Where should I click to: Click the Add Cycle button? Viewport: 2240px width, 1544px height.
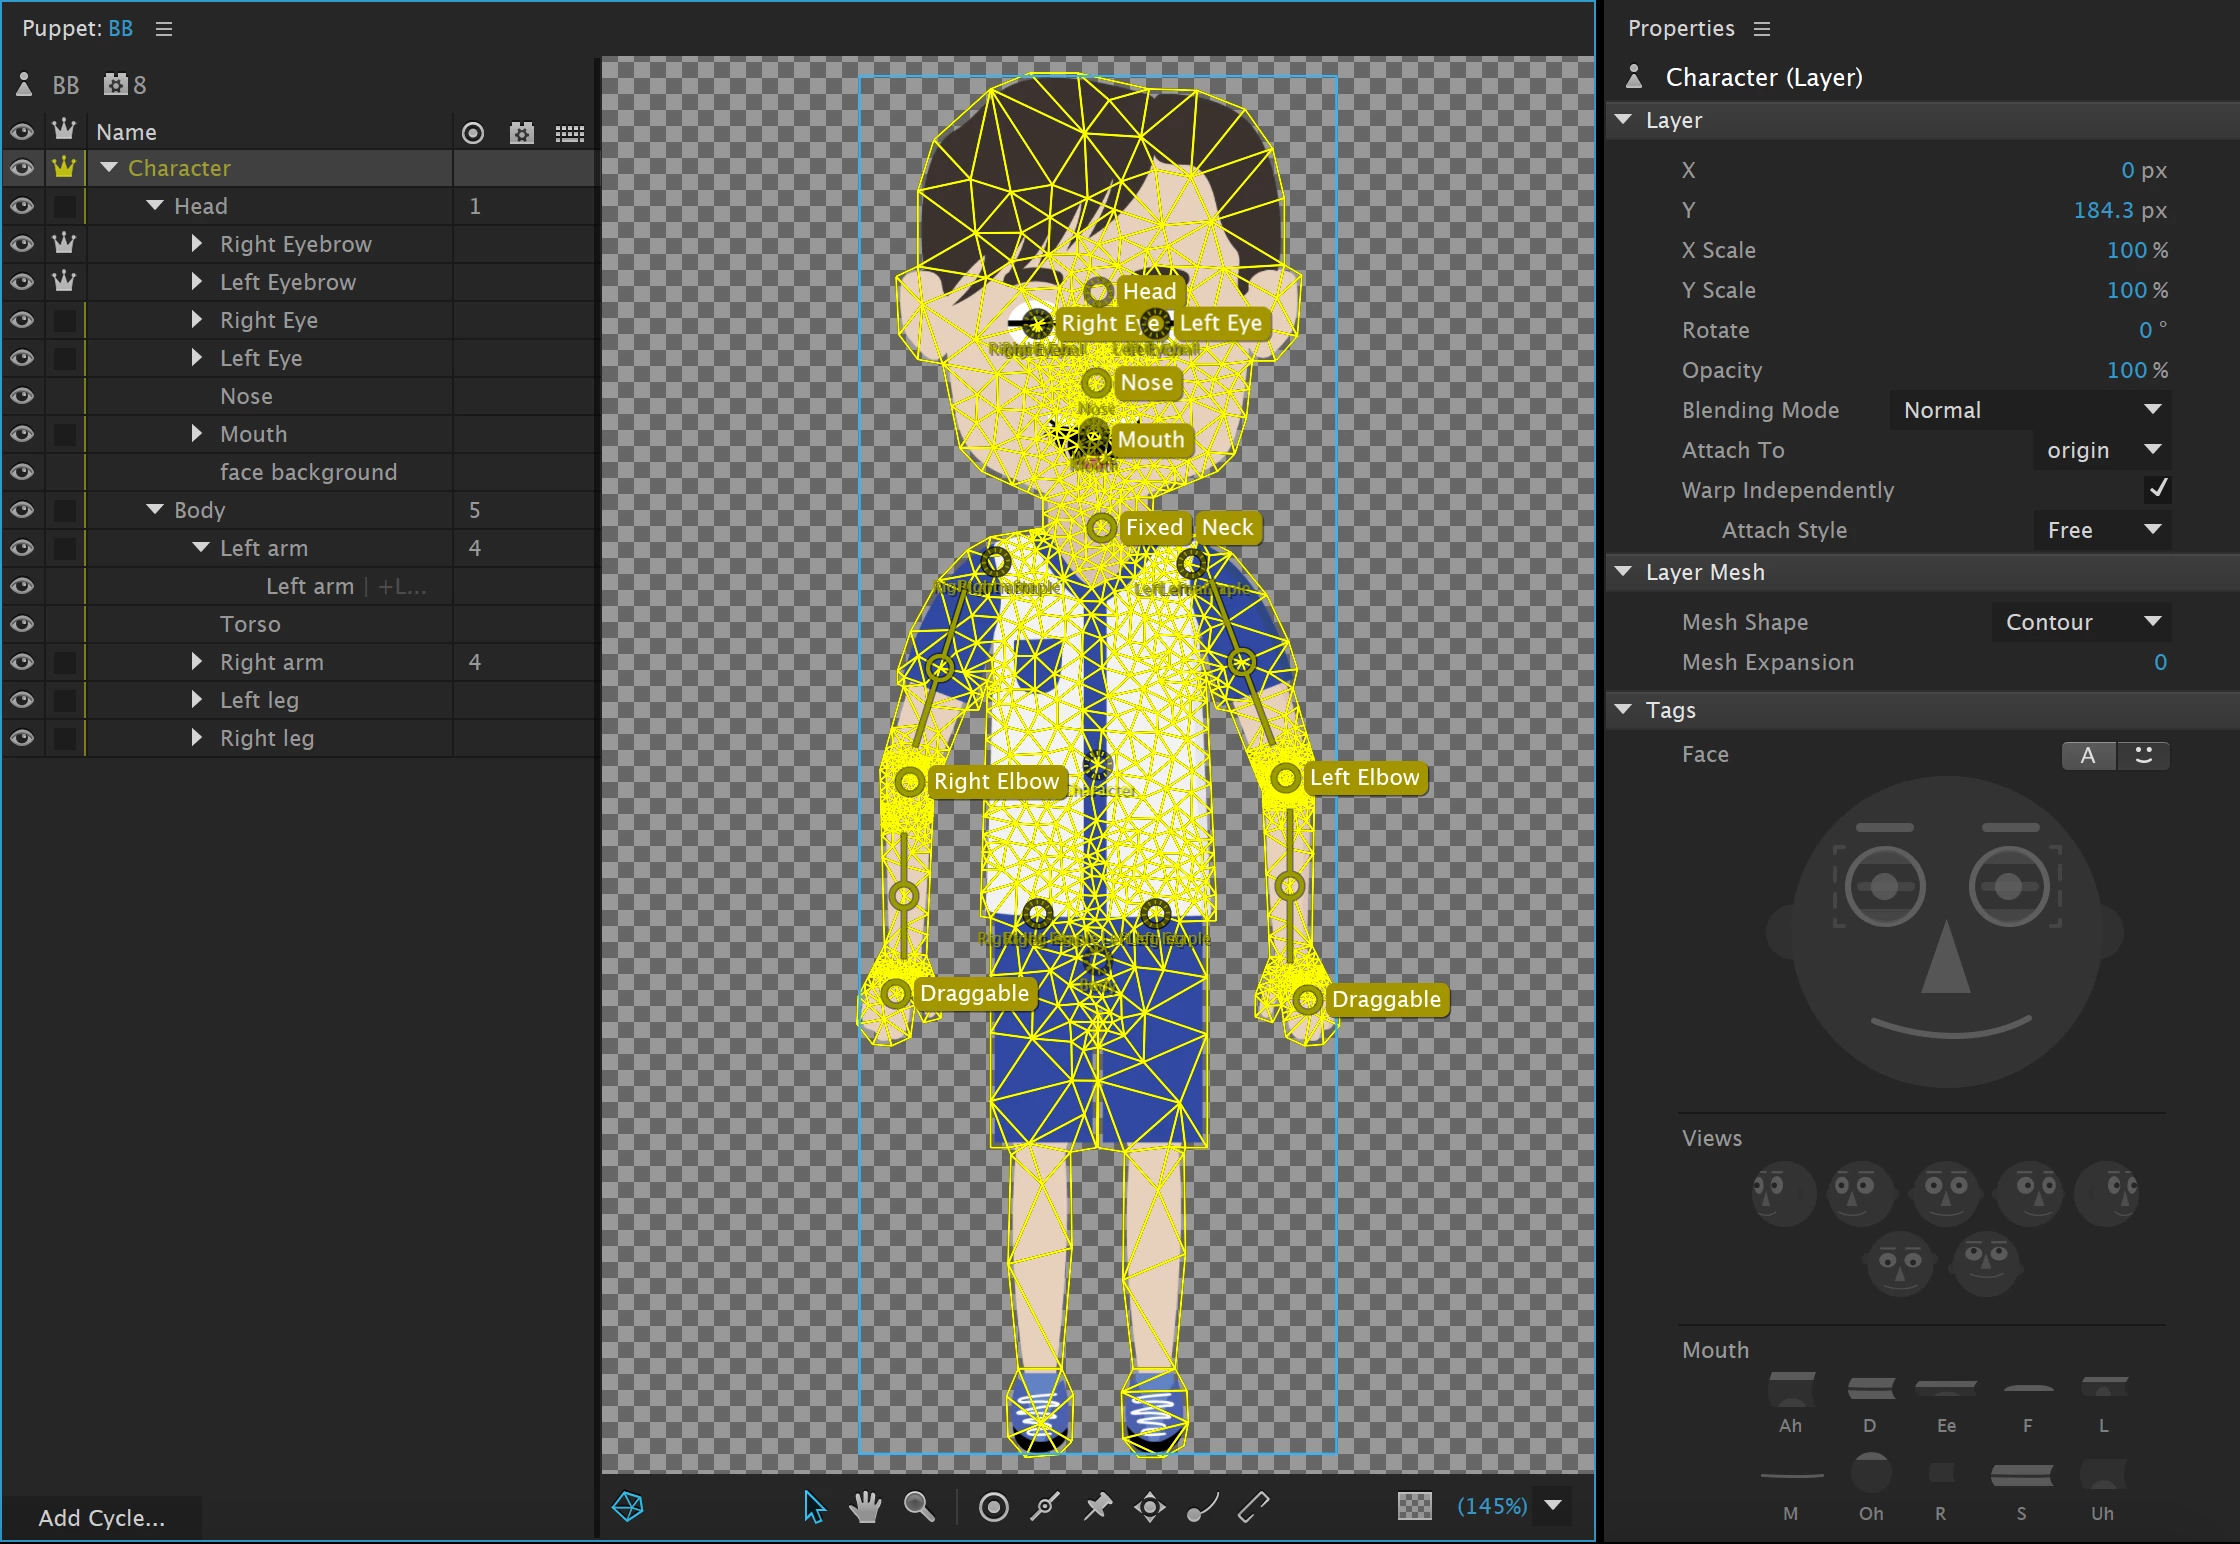tap(101, 1517)
